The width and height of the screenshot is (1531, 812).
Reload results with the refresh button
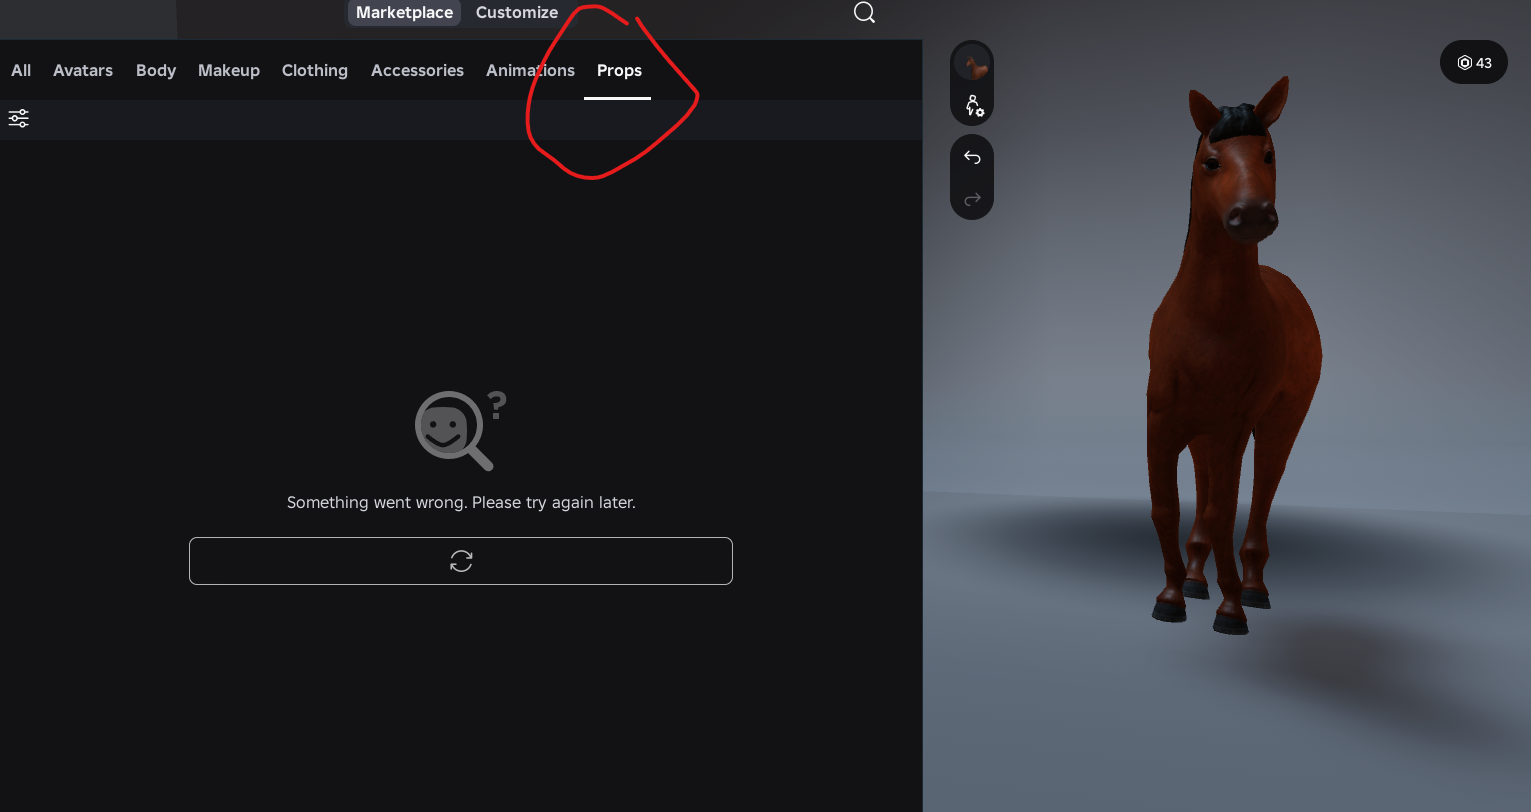461,561
